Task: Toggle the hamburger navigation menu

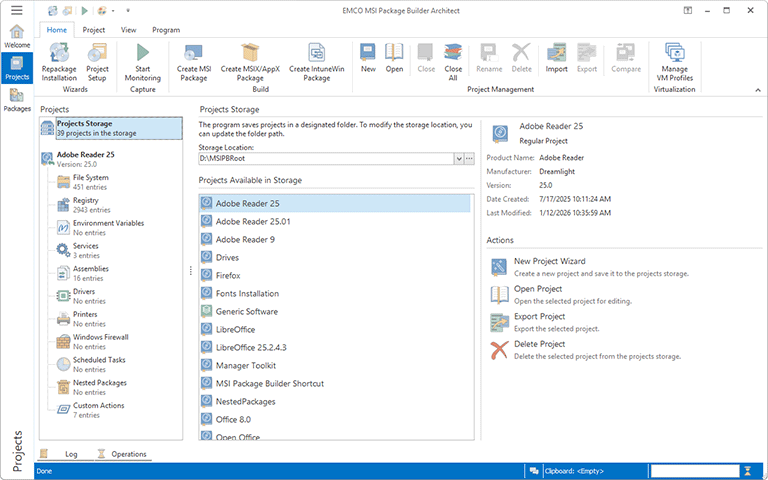Action: pos(17,10)
